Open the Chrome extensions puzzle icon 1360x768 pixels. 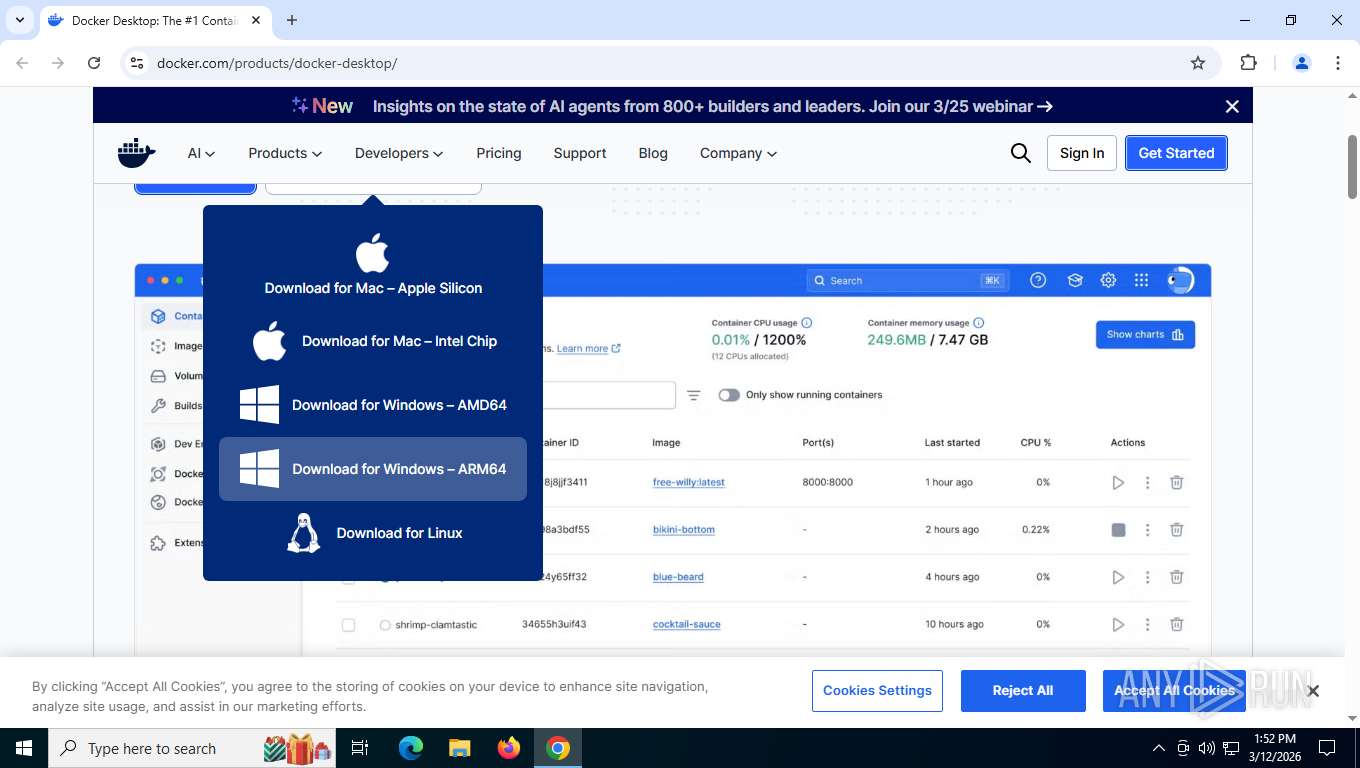1248,63
